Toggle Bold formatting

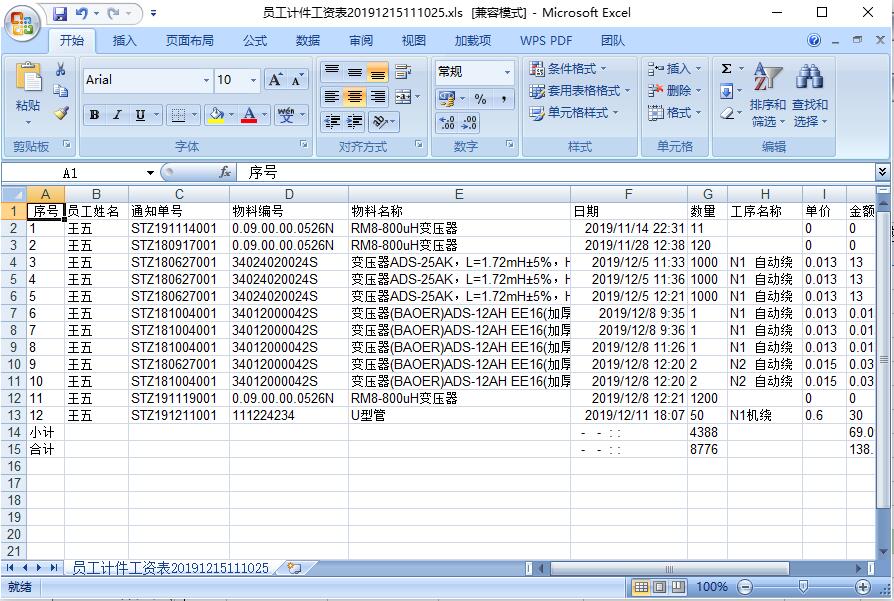click(x=94, y=115)
